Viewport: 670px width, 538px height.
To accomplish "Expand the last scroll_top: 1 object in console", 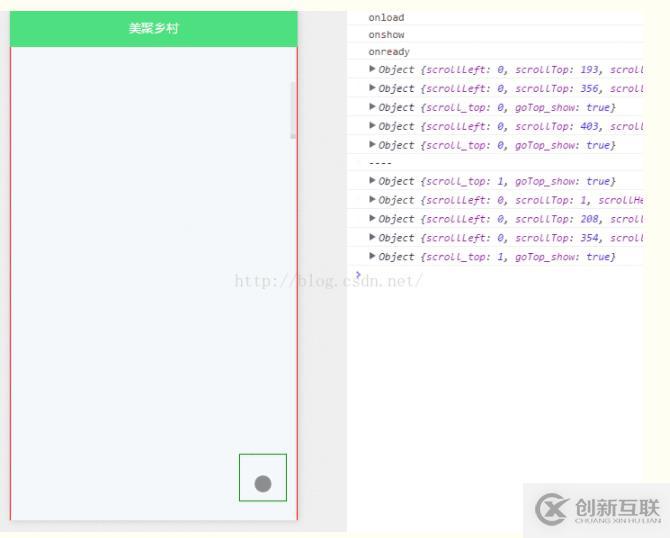I will 373,256.
